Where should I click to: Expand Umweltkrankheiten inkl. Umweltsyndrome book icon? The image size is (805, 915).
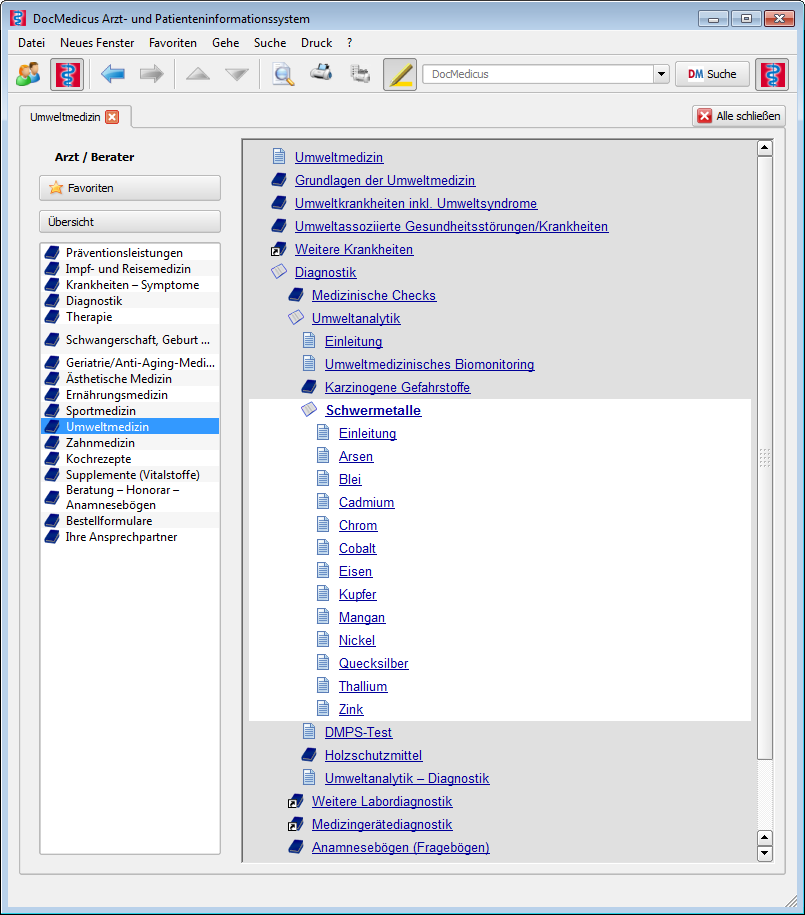pos(279,202)
